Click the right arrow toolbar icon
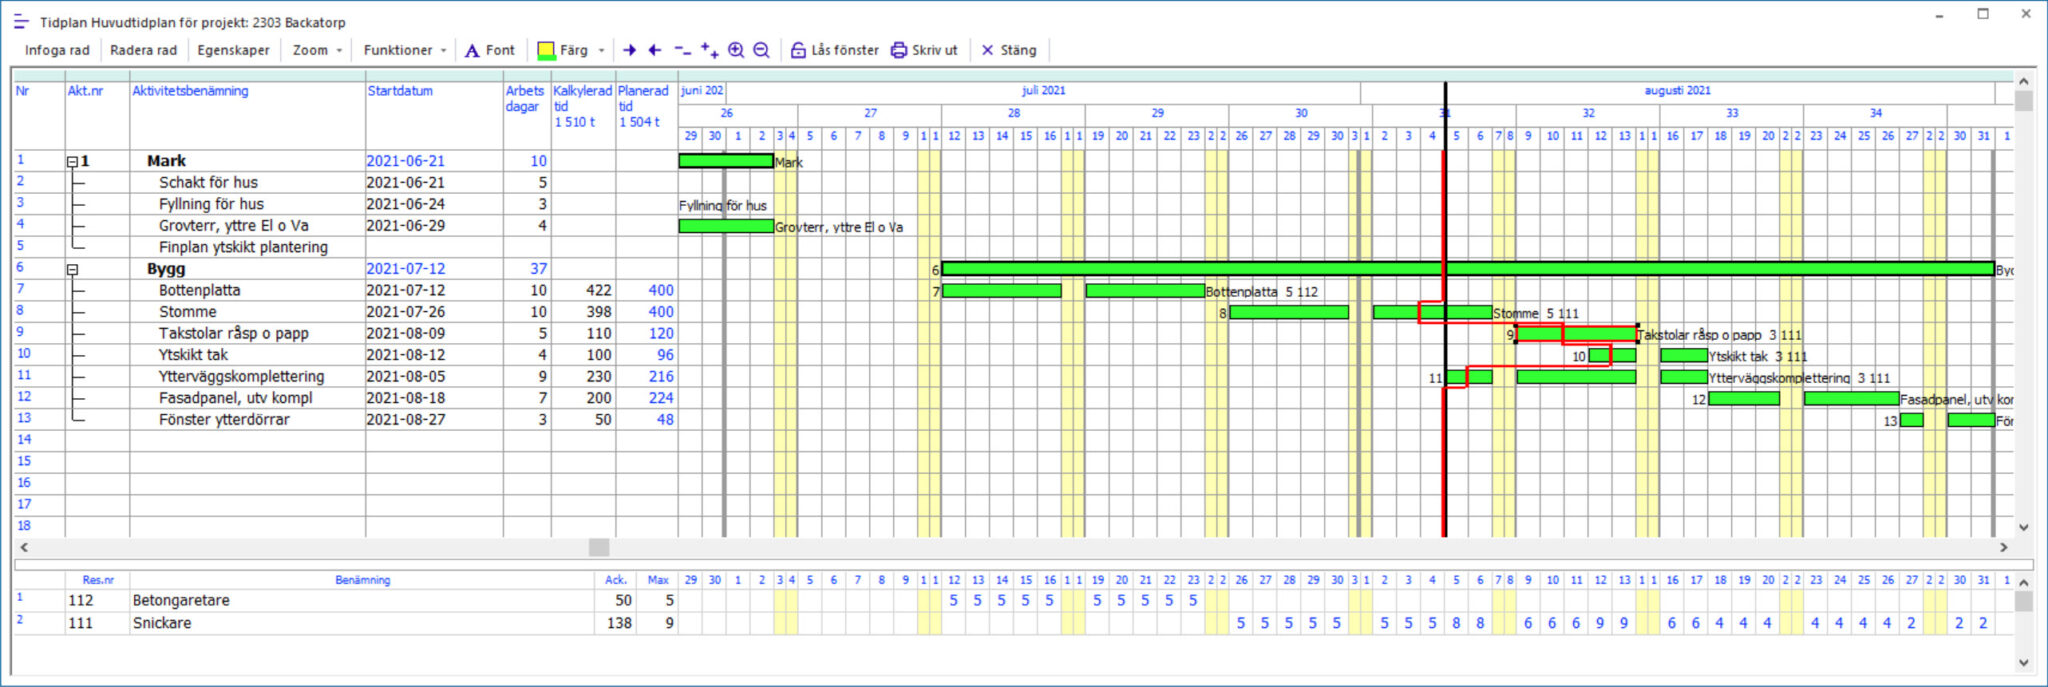 pos(629,50)
